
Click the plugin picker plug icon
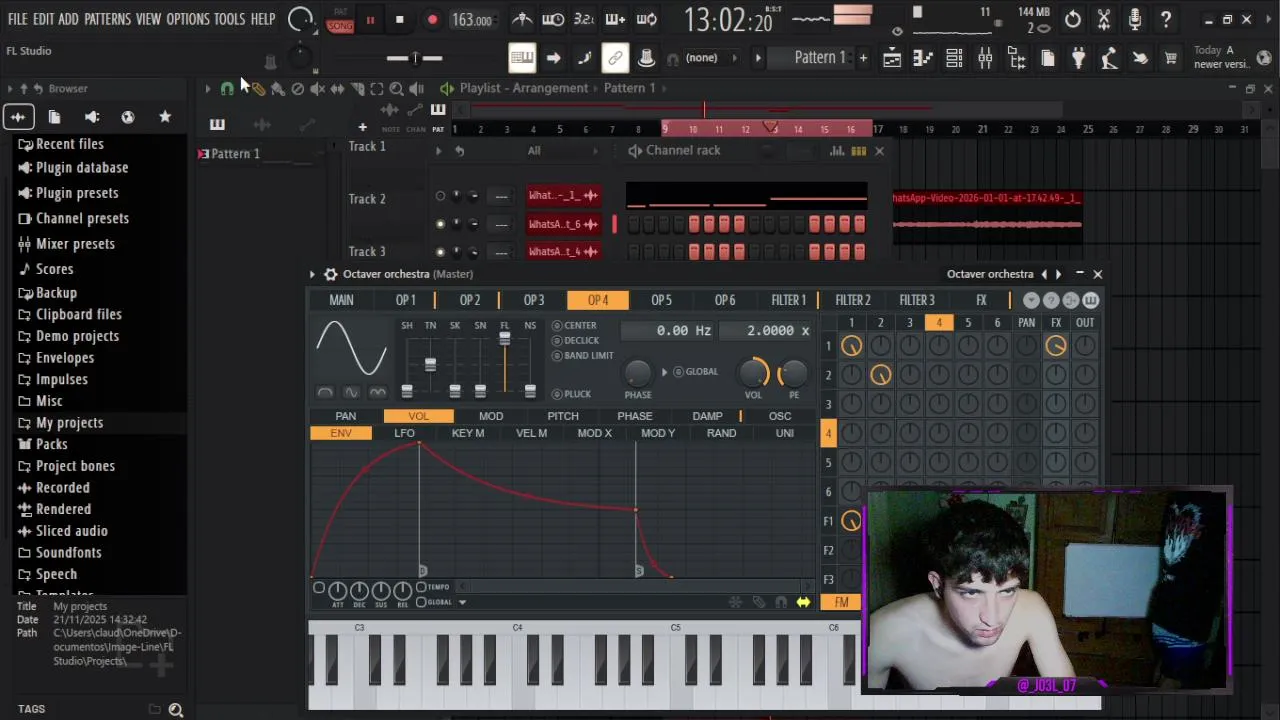1078,58
